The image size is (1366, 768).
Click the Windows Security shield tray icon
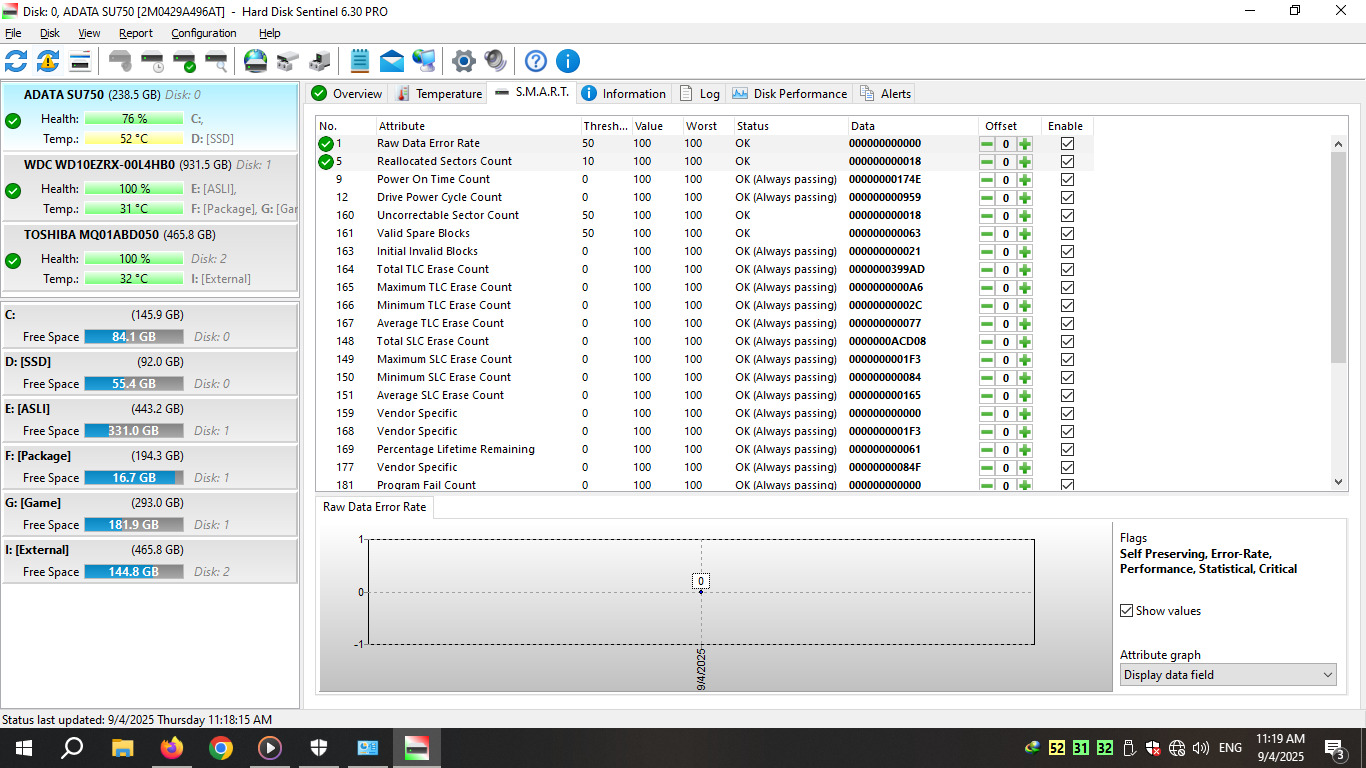click(1153, 748)
